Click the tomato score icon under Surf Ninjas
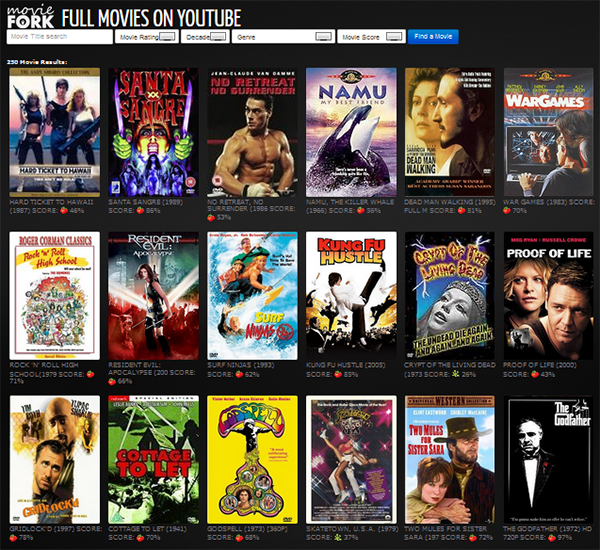This screenshot has height=550, width=600. tap(240, 375)
